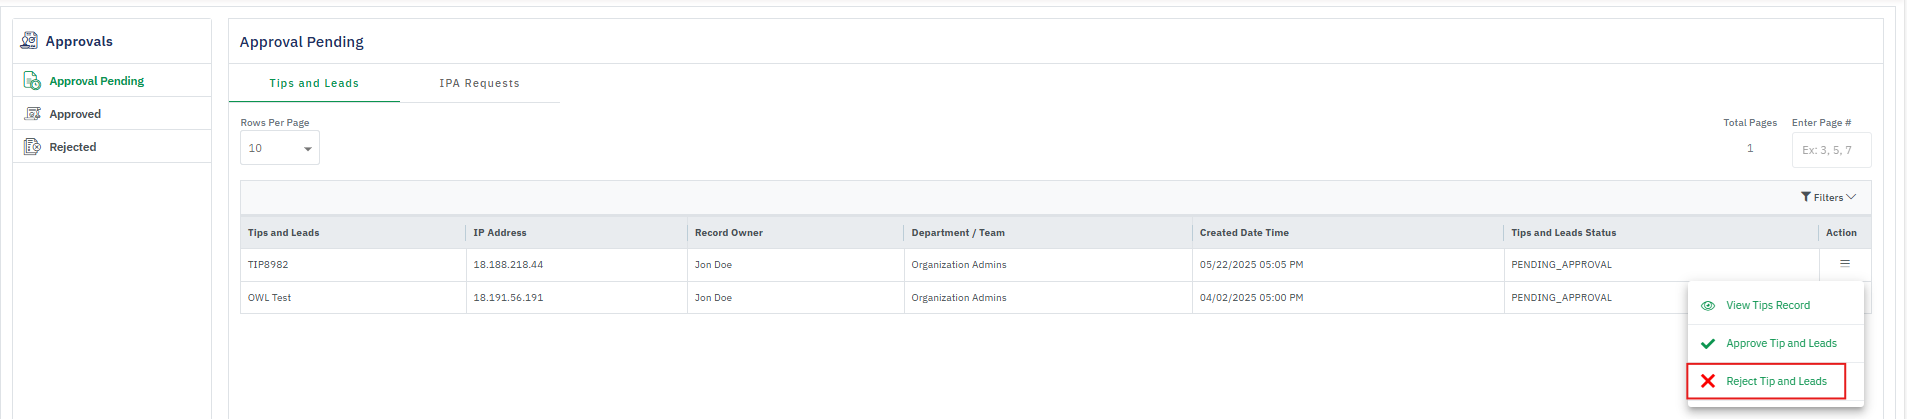This screenshot has height=419, width=1907.
Task: Click the Approved sidebar icon
Action: coord(32,114)
